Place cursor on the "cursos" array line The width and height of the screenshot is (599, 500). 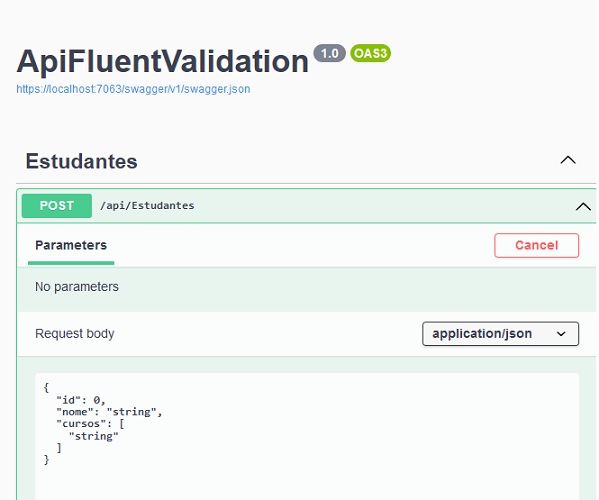pyautogui.click(x=90, y=424)
